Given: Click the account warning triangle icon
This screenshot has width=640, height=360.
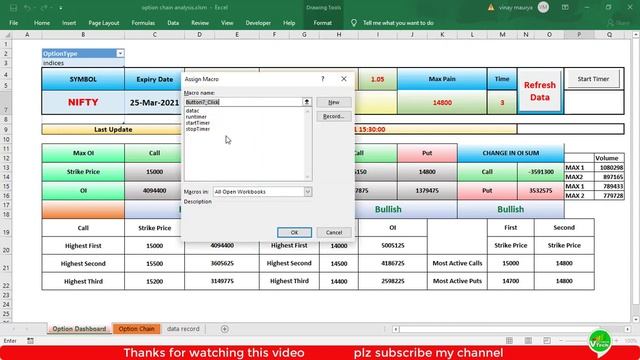Looking at the screenshot, I should click(491, 7).
